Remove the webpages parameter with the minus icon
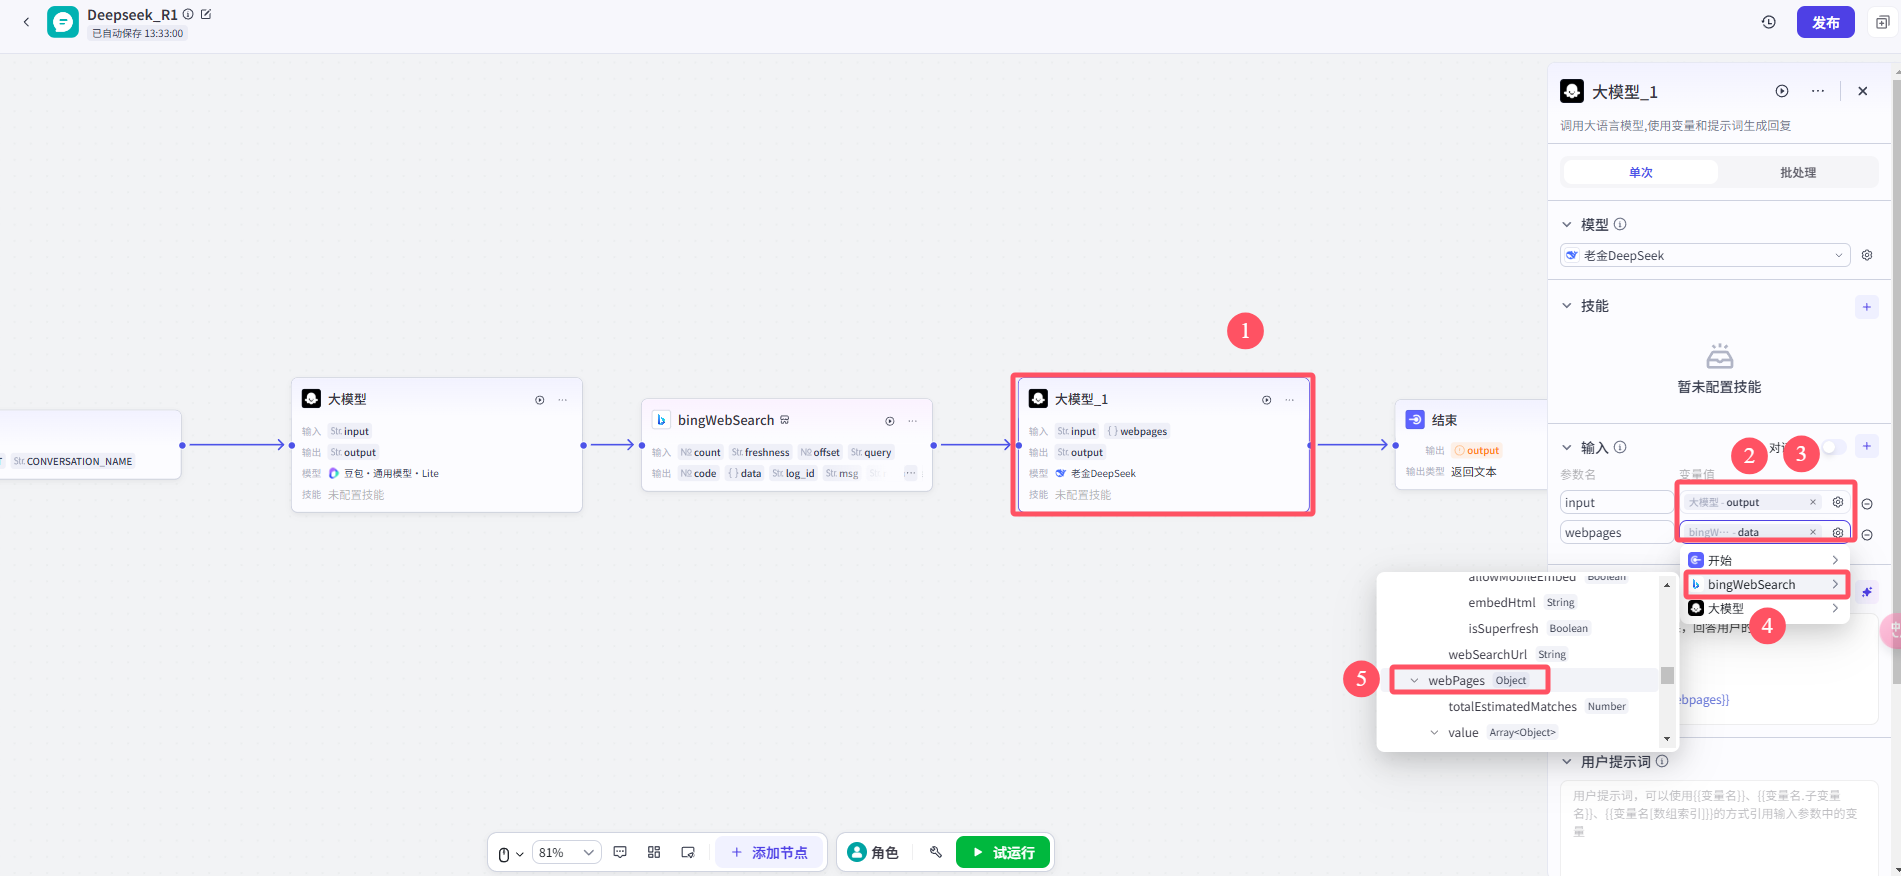 1867,534
